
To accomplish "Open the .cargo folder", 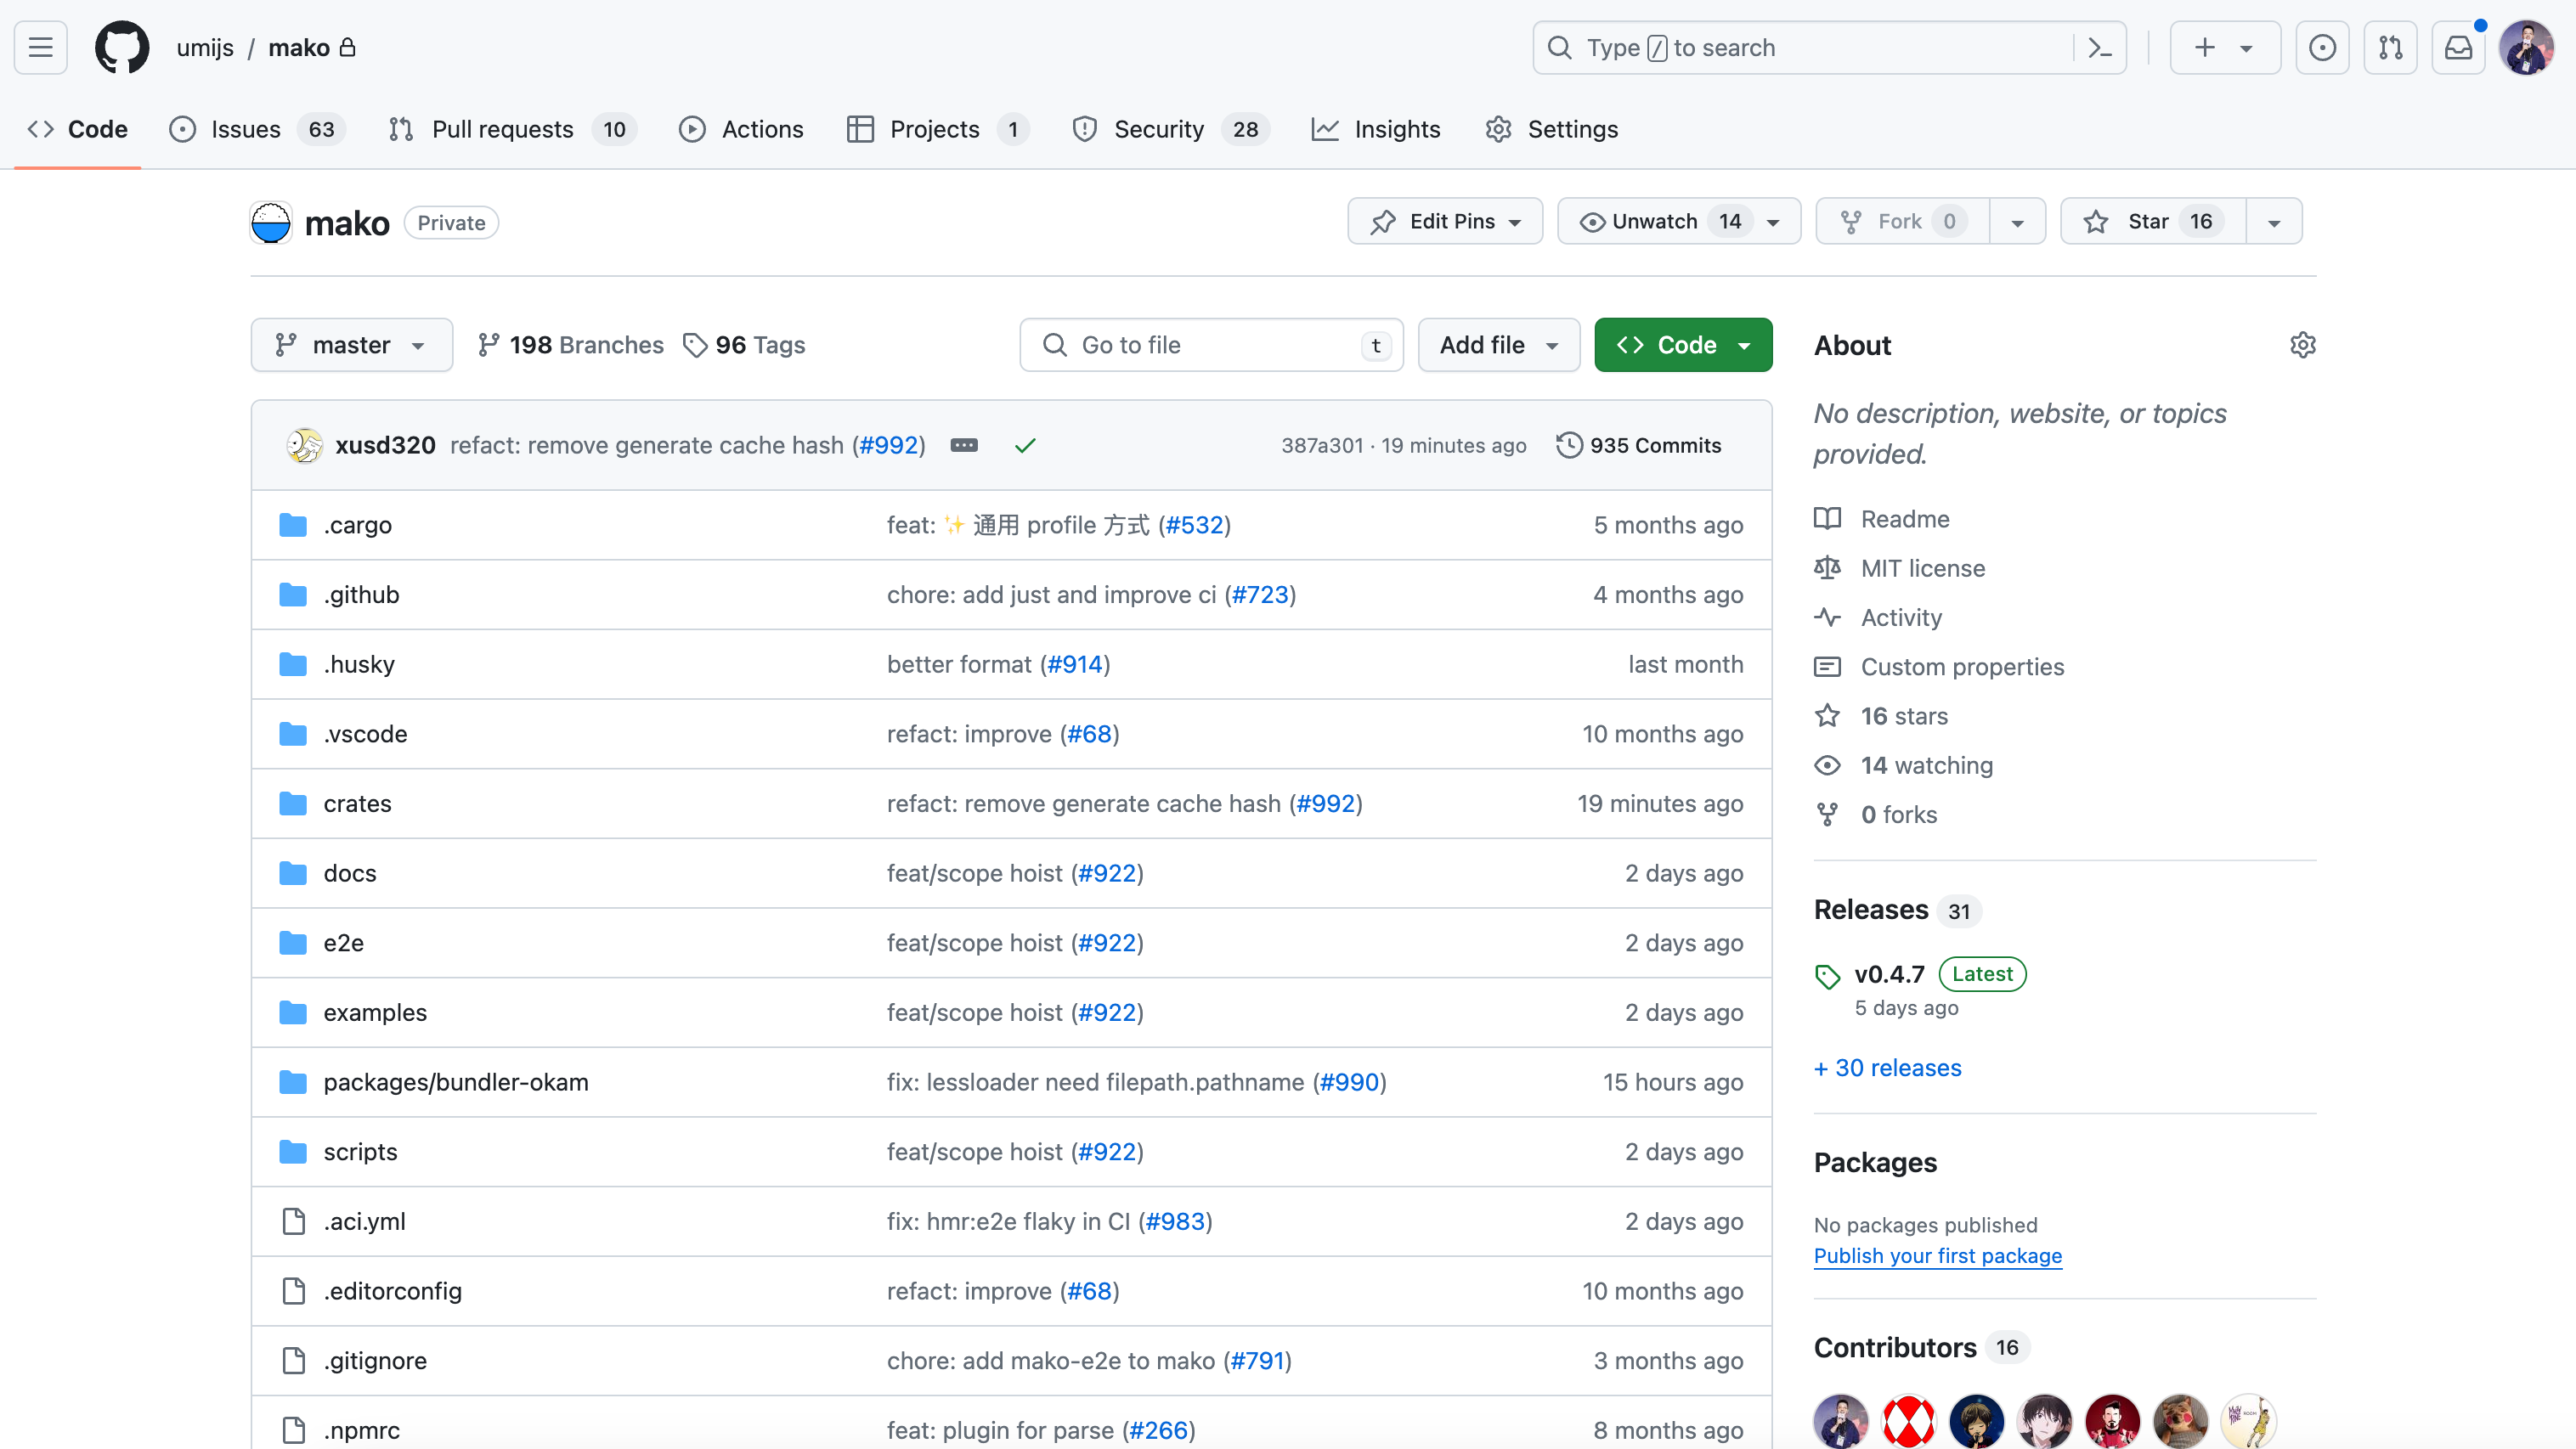I will tap(357, 525).
